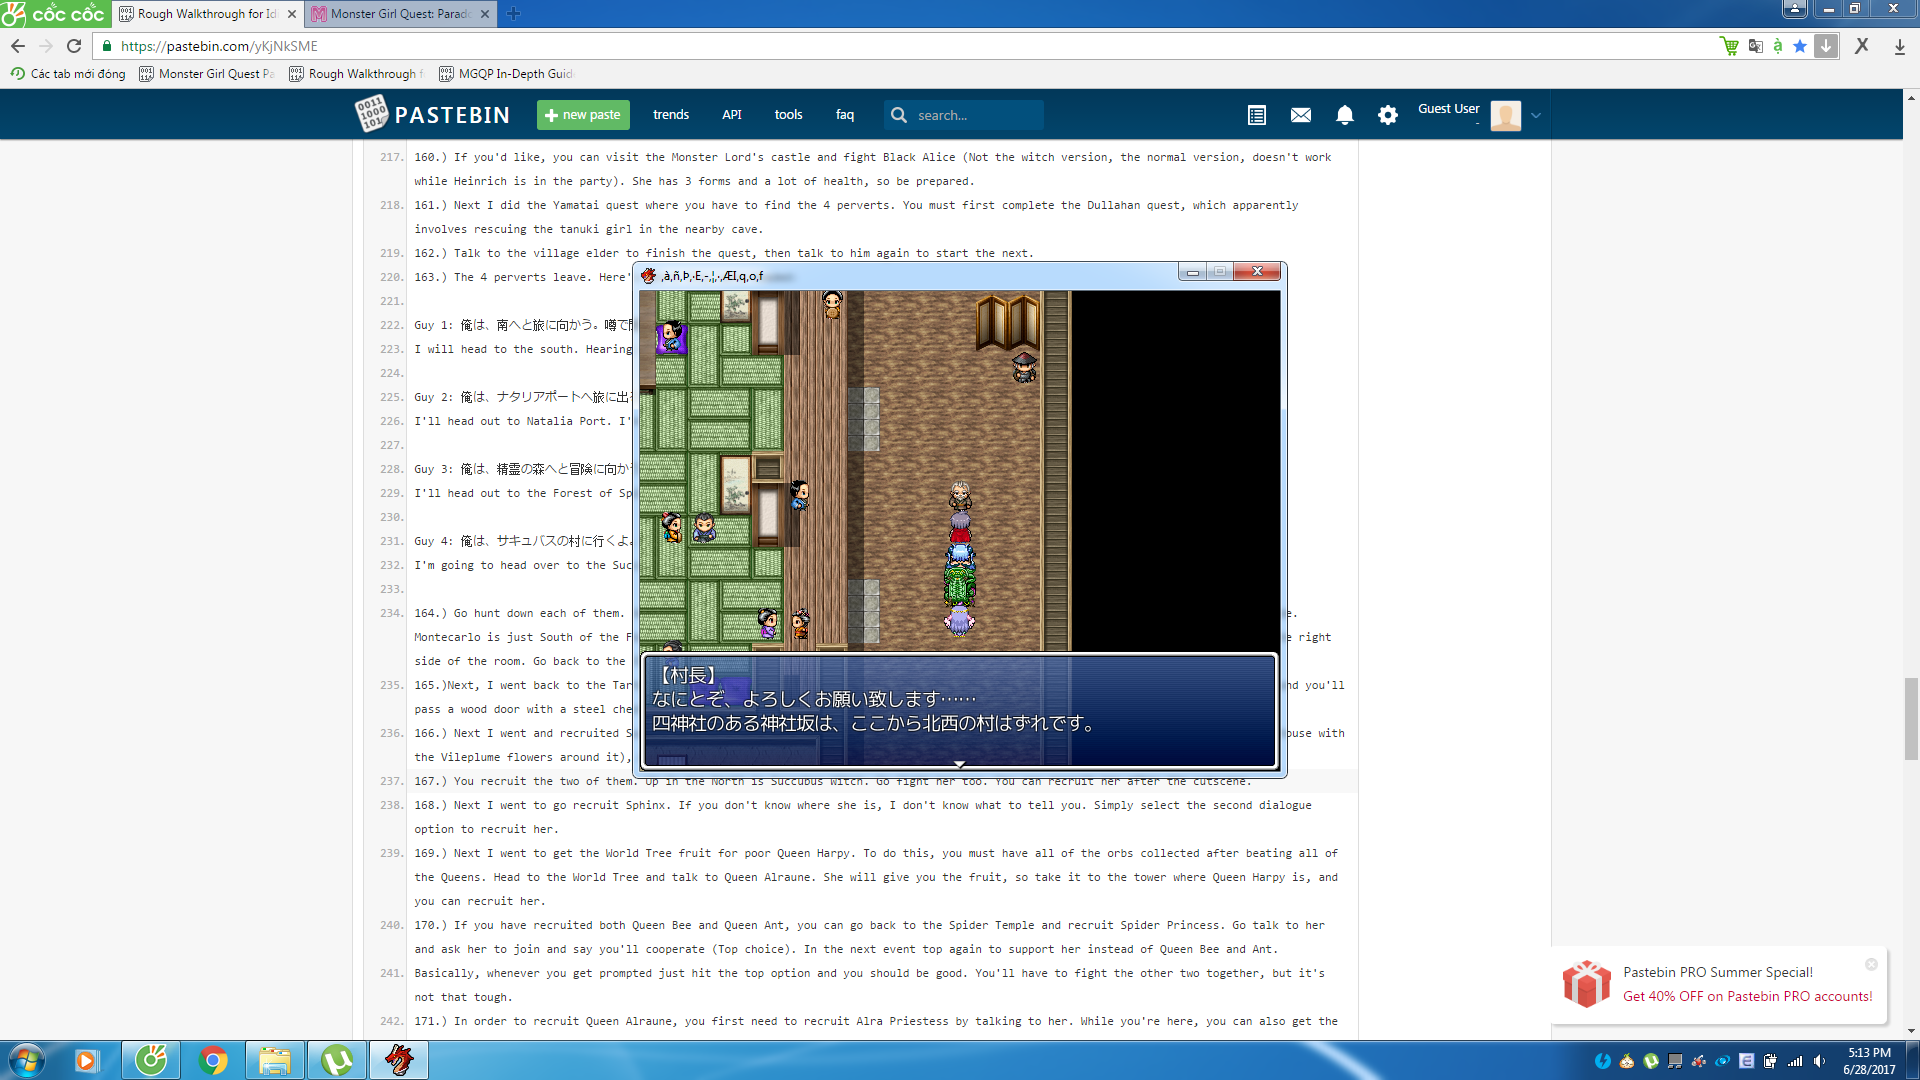Open Cốc Cốc browser in taskbar
Screen dimensions: 1920x1080
click(x=151, y=1060)
